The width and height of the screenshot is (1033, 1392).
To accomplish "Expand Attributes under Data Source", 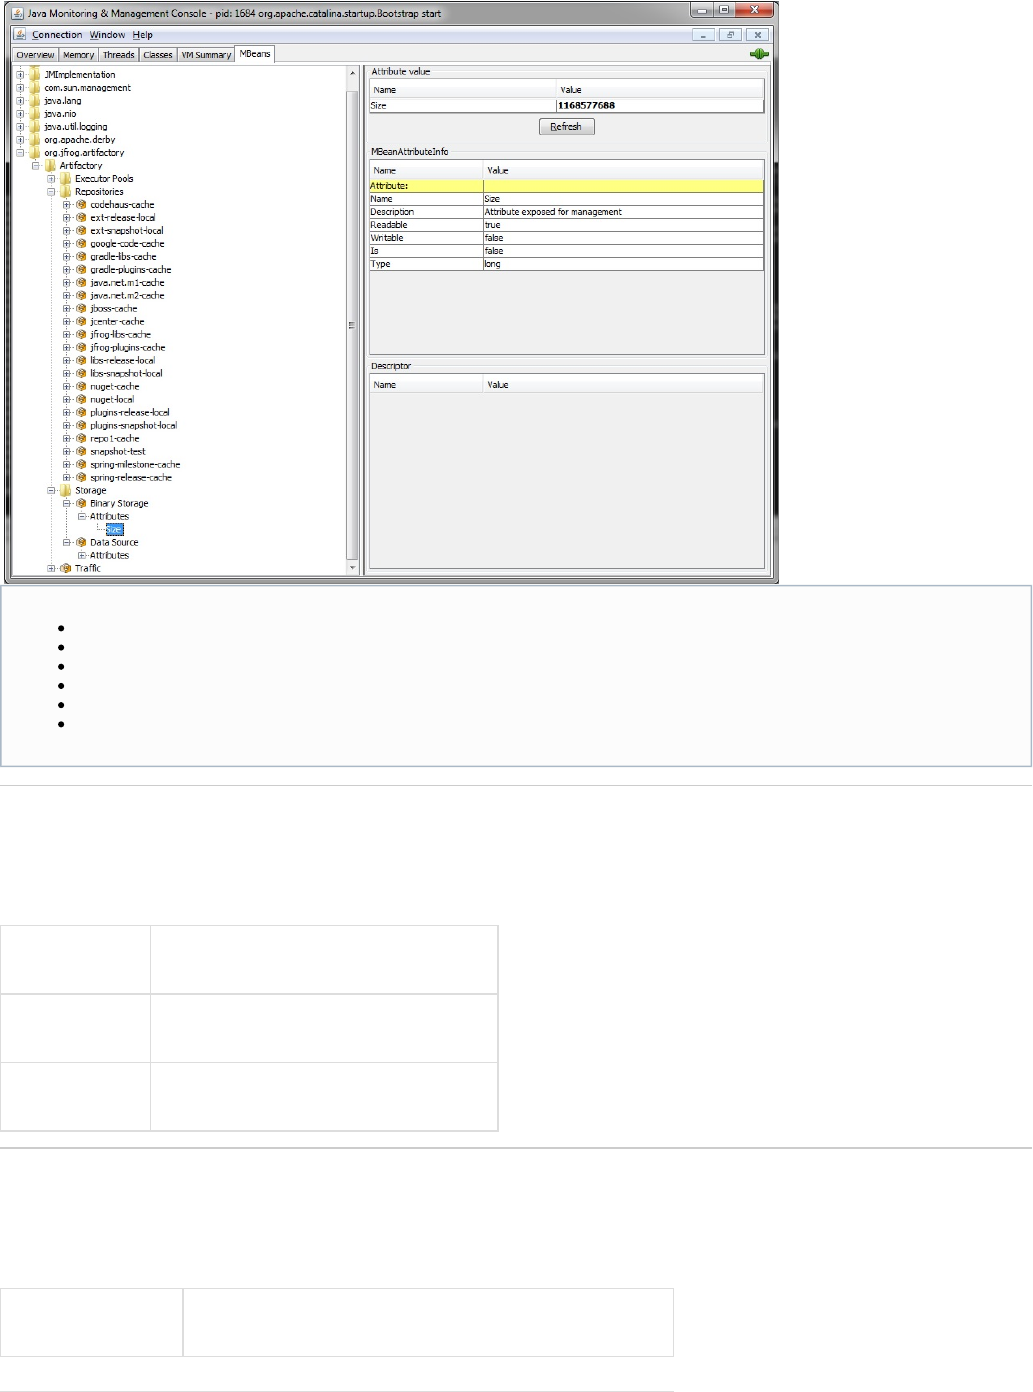I will 82,555.
